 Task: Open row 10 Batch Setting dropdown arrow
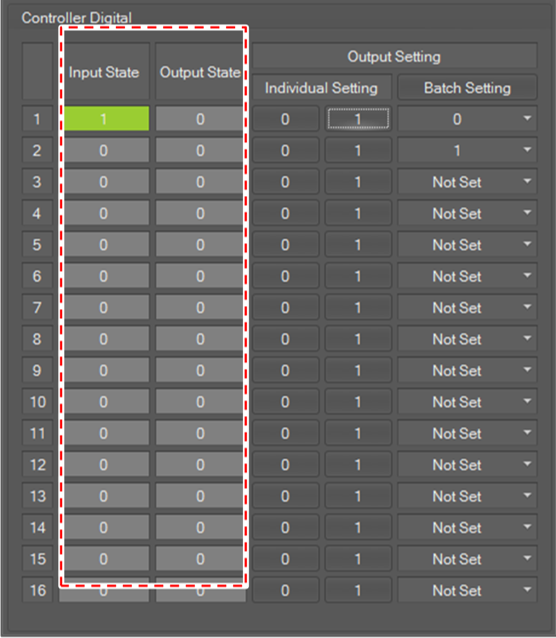pyautogui.click(x=527, y=402)
